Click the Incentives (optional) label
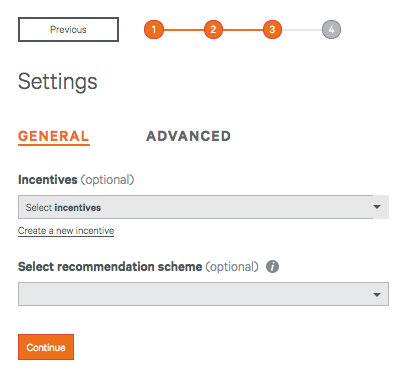Screen dimensions: 408x374 pyautogui.click(x=76, y=180)
